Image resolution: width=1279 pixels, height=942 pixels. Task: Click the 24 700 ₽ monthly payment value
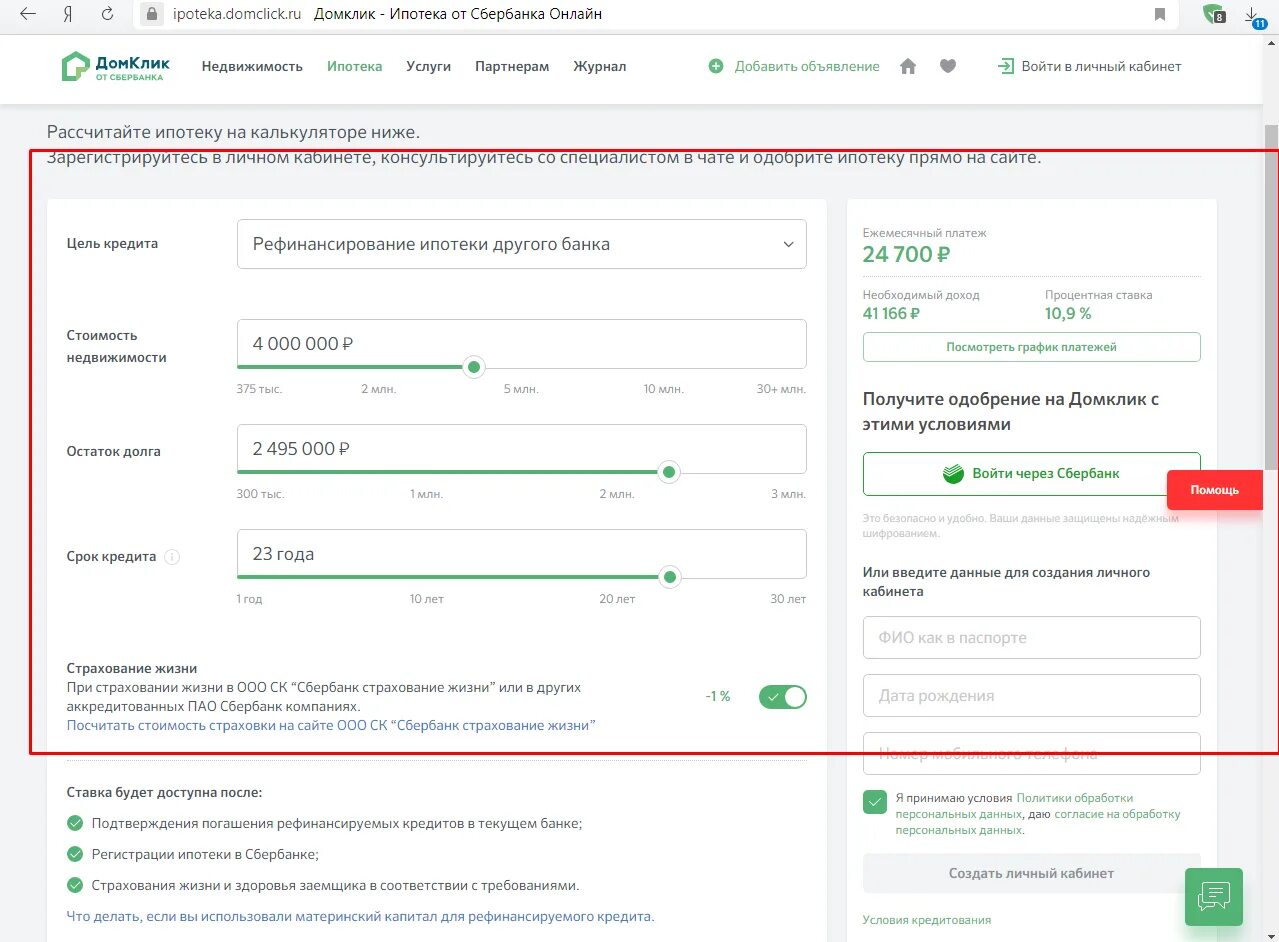(907, 254)
